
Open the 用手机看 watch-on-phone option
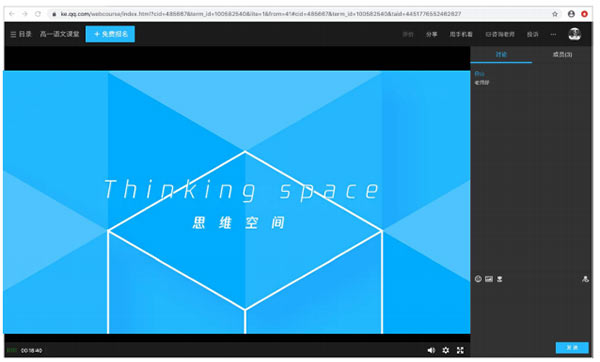point(461,34)
